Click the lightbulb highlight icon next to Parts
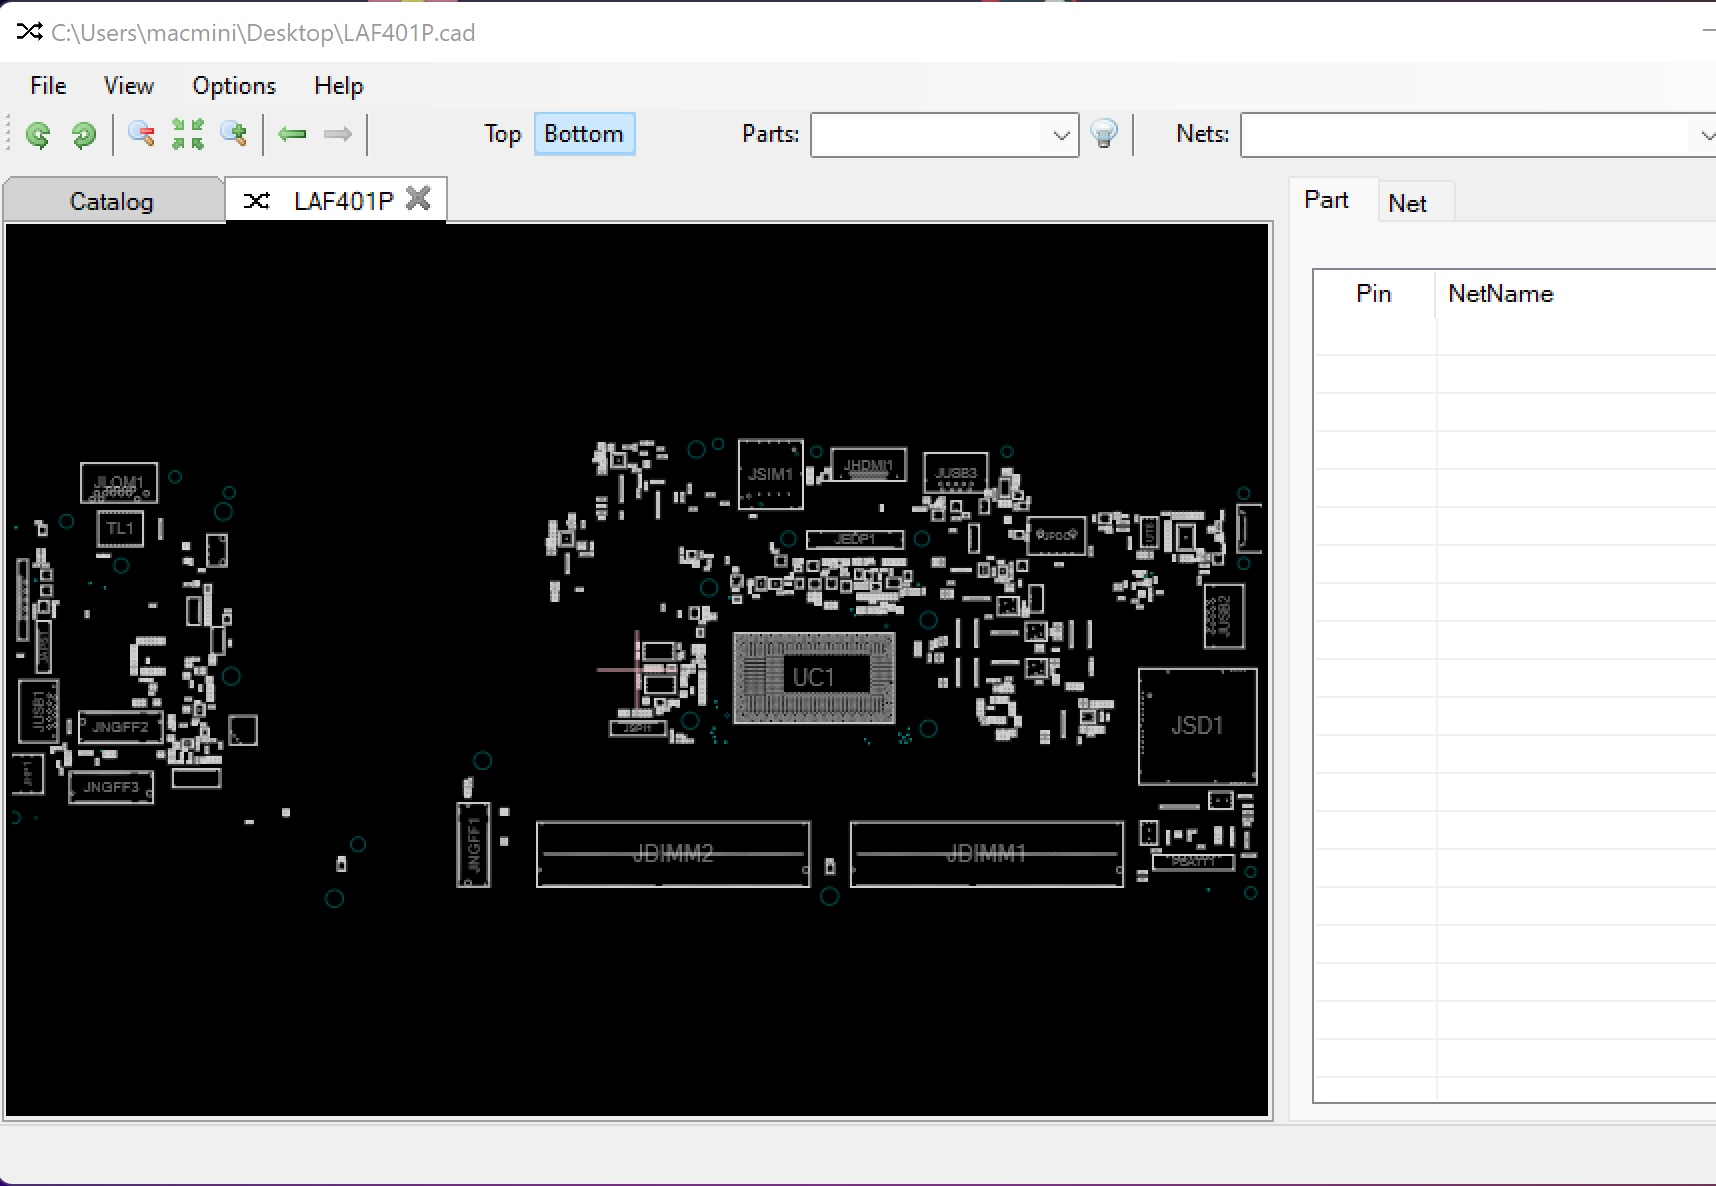 (1105, 135)
